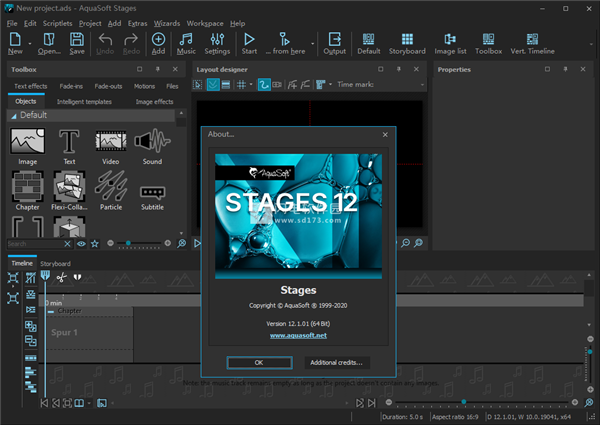This screenshot has width=600, height=425.
Task: Collapse the Default objects group
Action: click(x=14, y=115)
